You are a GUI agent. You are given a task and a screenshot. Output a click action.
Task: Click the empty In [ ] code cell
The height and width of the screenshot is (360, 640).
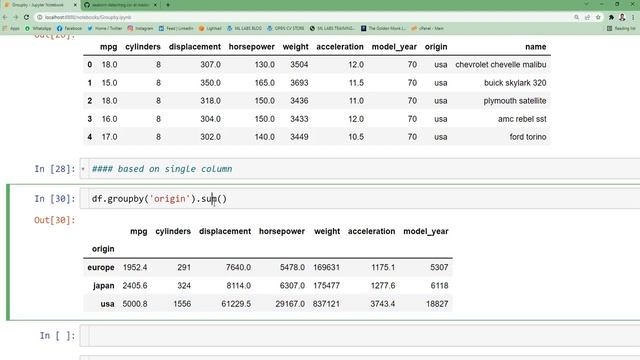click(360, 336)
